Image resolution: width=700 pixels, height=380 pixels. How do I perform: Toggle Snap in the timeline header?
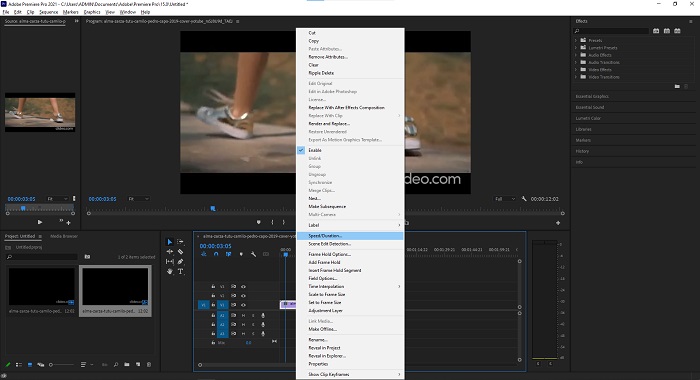point(216,255)
